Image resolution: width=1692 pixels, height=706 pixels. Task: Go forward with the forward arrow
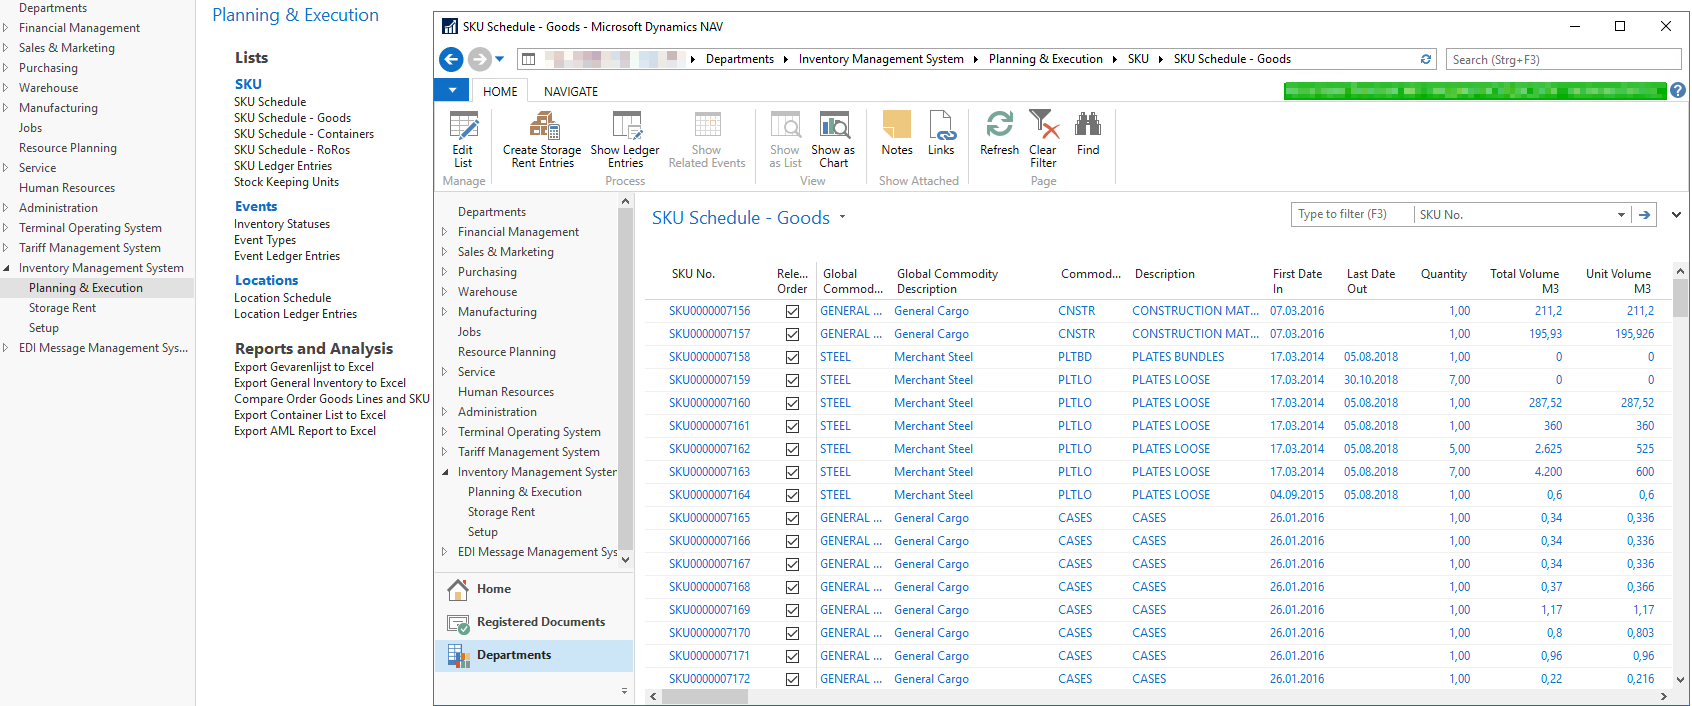[x=480, y=59]
